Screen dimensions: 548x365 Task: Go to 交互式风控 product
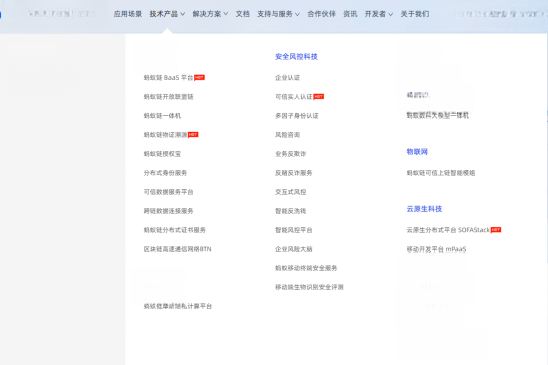coord(290,192)
